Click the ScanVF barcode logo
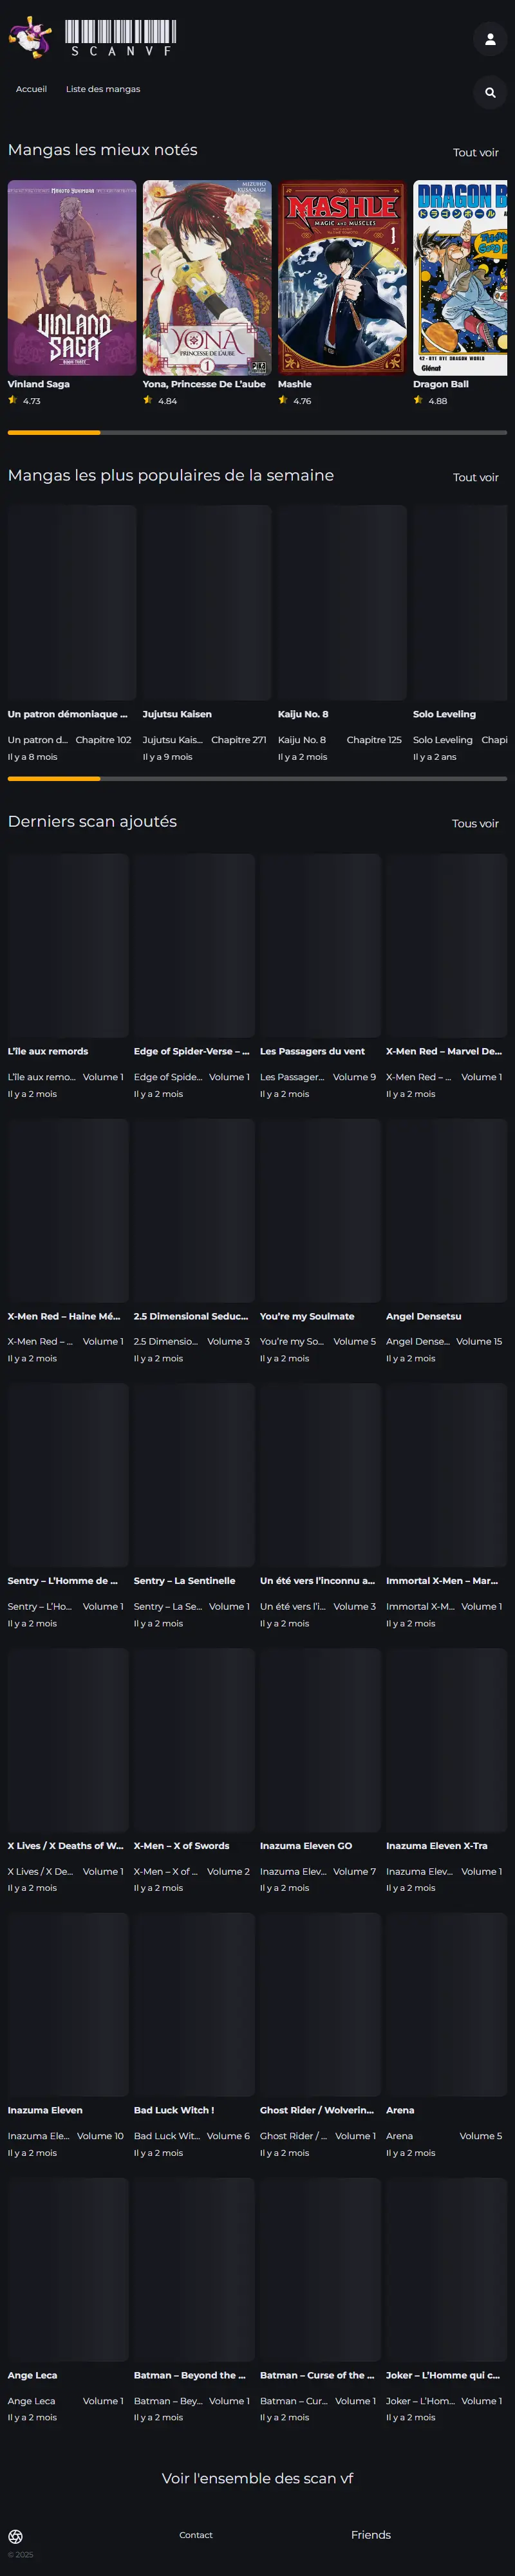This screenshot has height=2576, width=515. (x=121, y=37)
